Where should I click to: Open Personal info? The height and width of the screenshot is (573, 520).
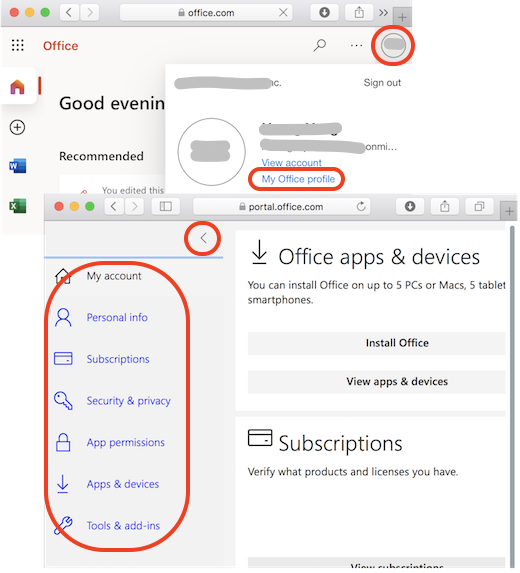point(117,317)
